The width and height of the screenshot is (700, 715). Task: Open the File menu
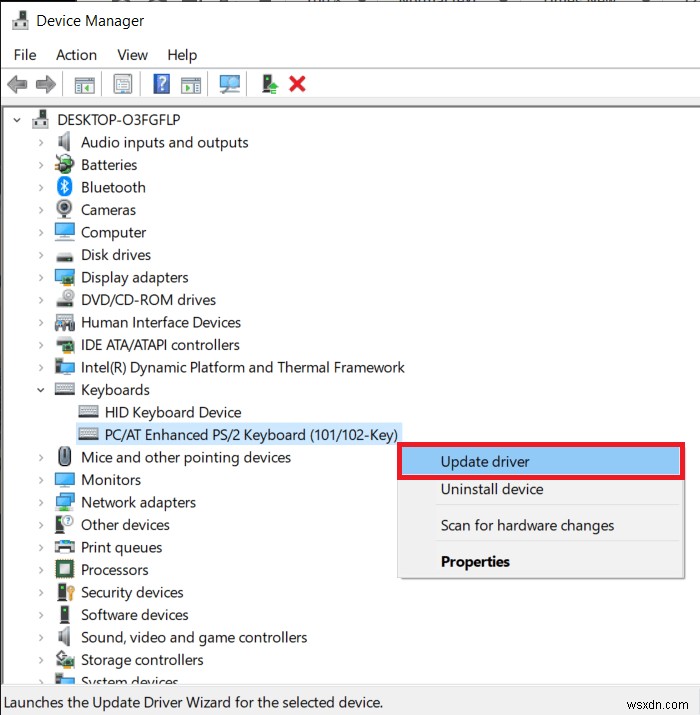click(25, 55)
